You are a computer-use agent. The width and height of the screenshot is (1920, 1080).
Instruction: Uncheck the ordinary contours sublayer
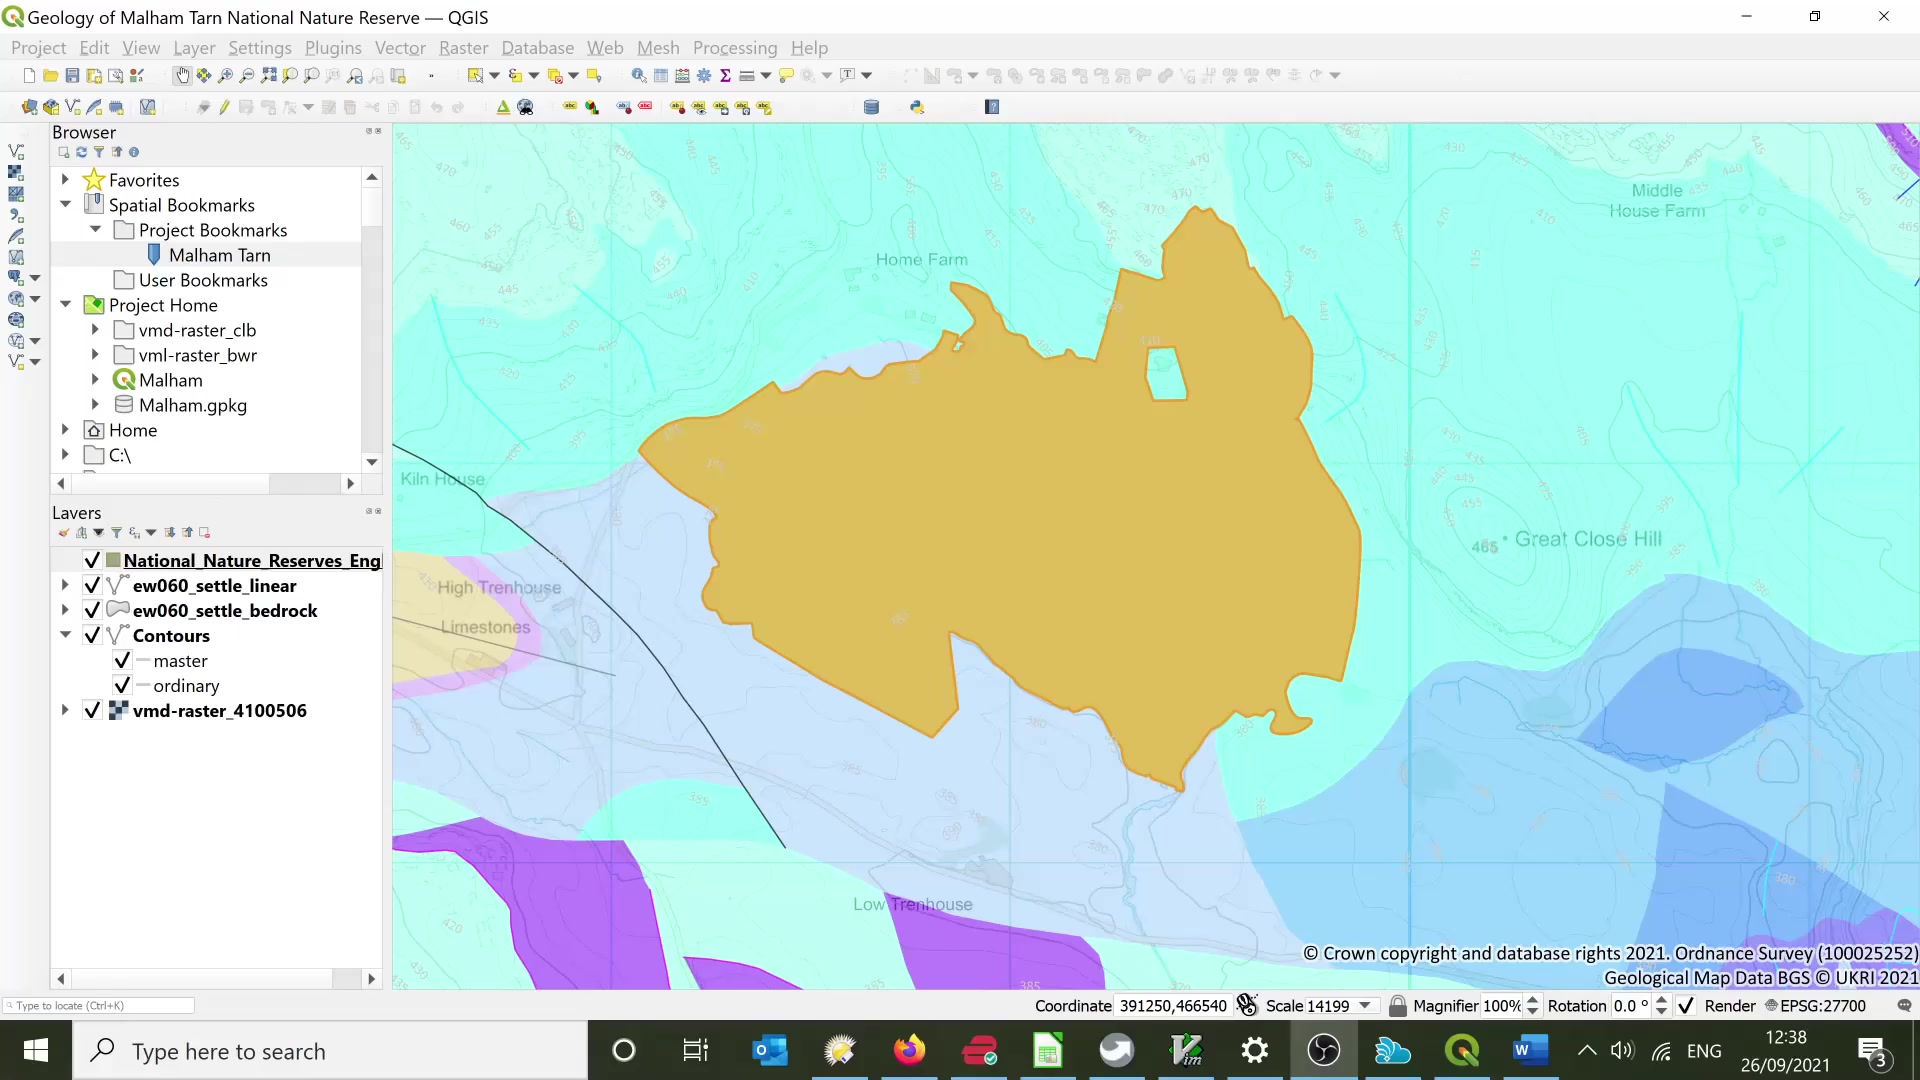[123, 686]
